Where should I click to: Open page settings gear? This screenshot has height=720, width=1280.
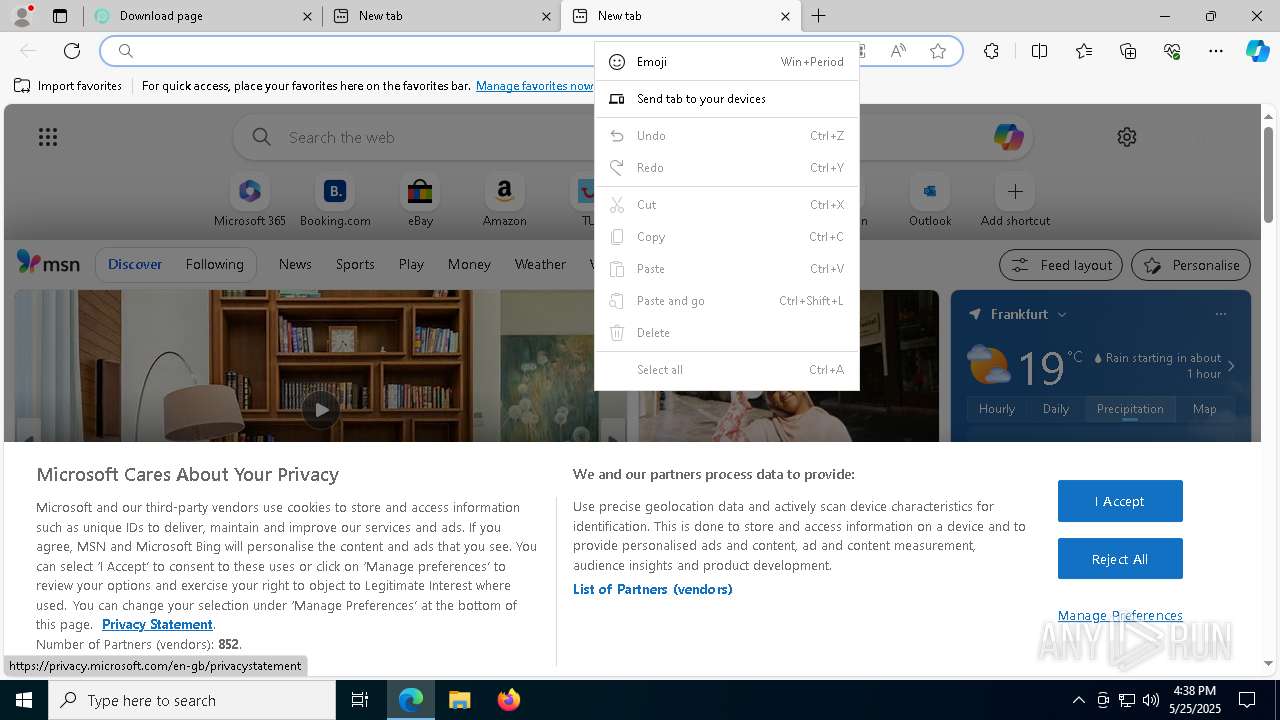click(x=1127, y=137)
